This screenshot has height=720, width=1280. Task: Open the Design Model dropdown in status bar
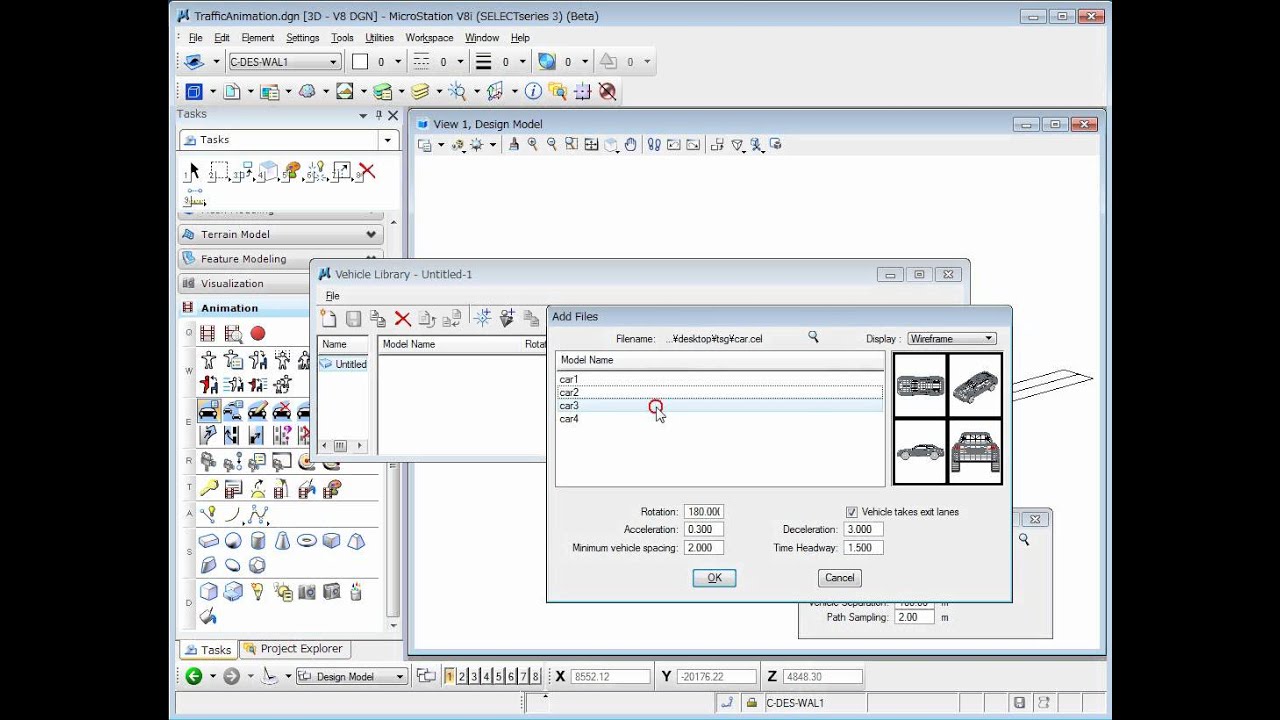pyautogui.click(x=352, y=677)
